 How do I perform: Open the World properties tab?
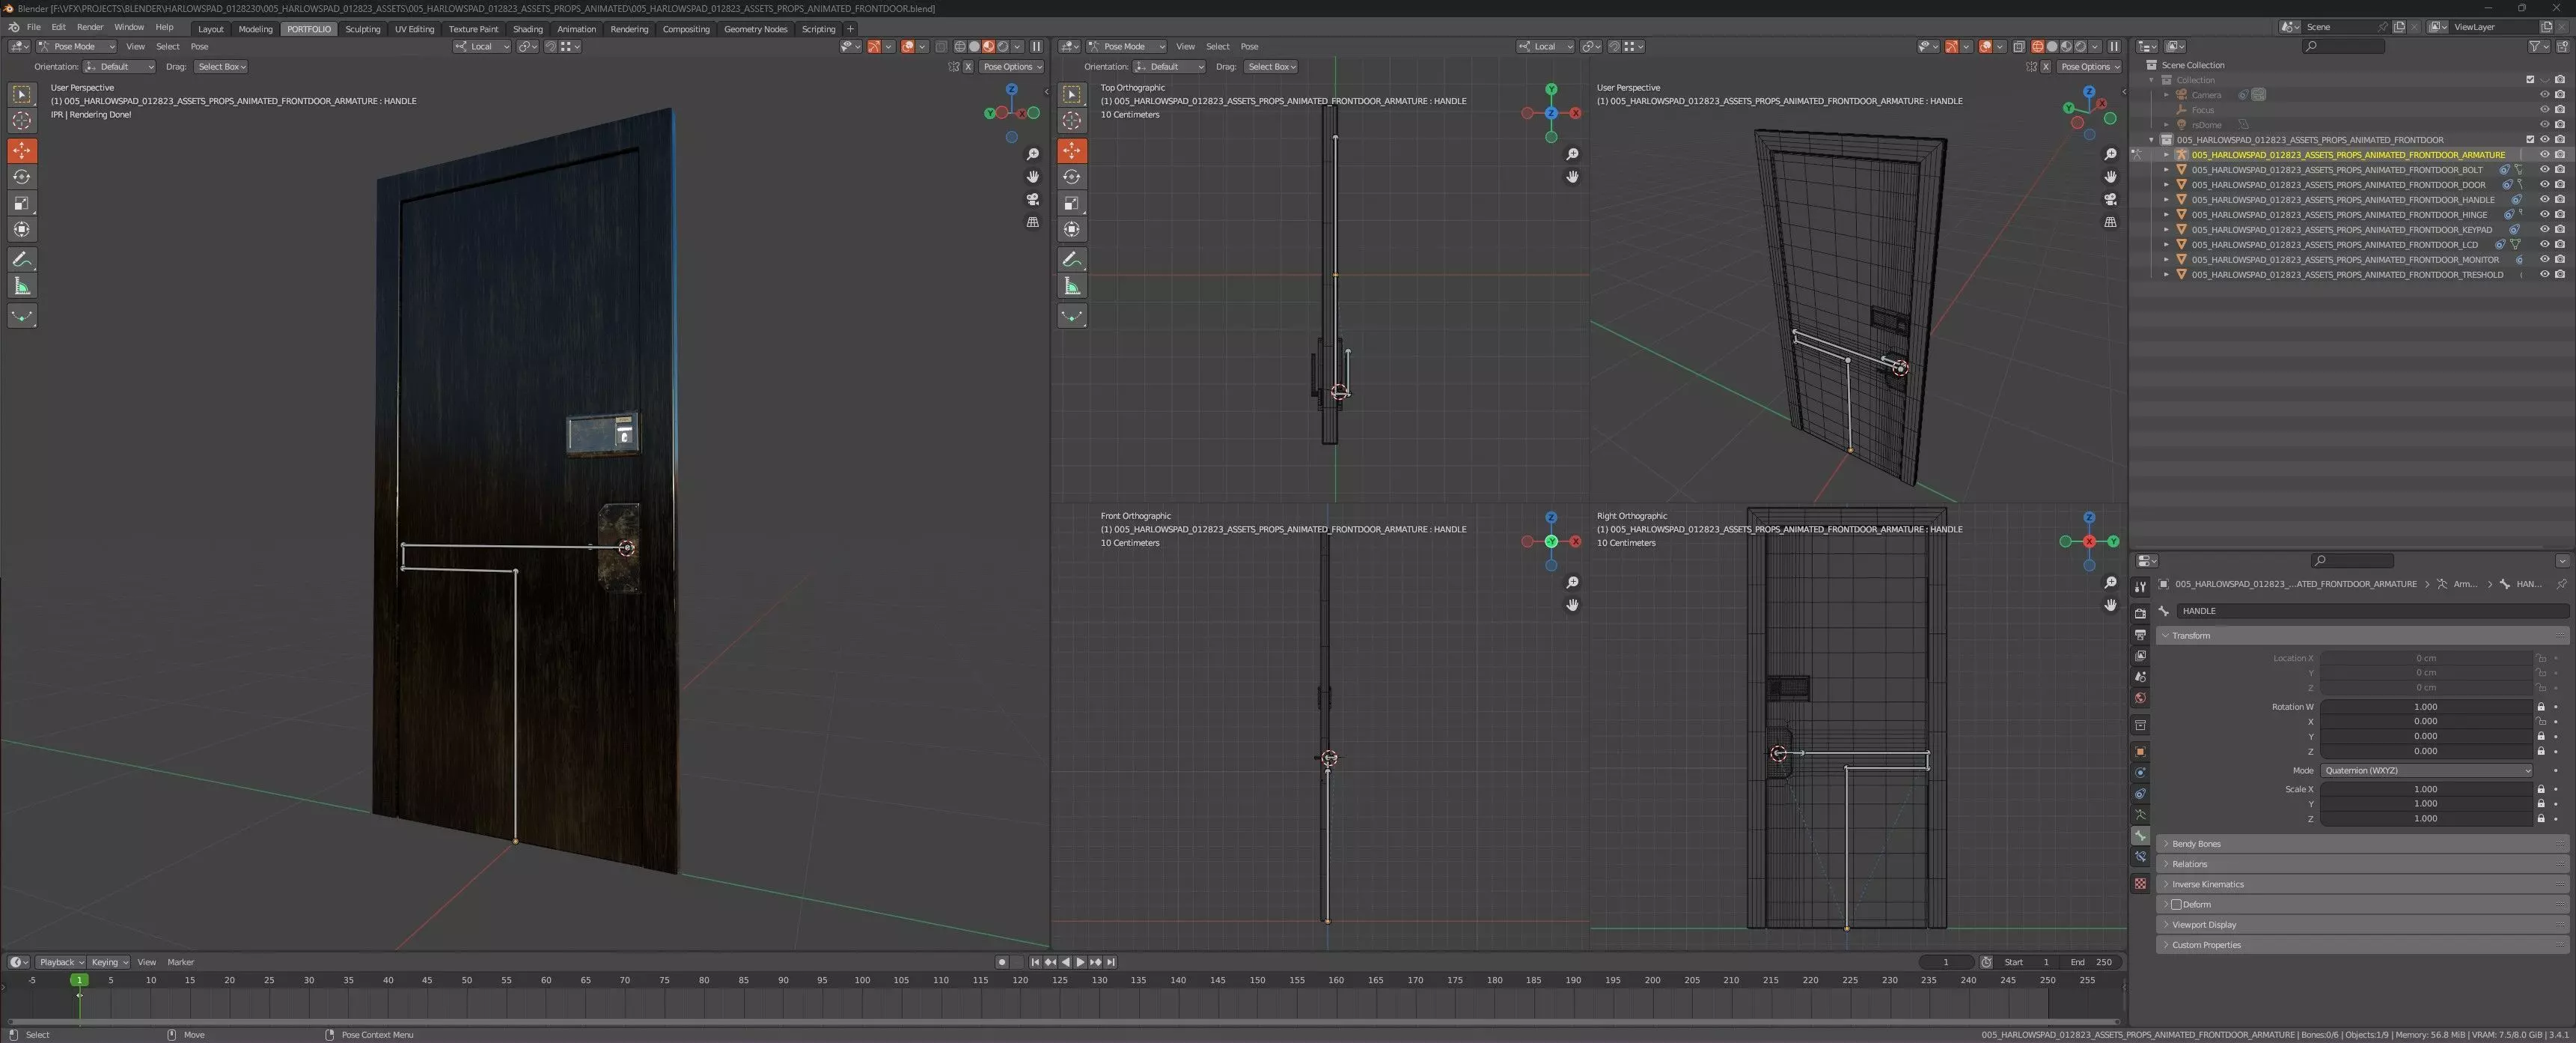[x=2140, y=698]
